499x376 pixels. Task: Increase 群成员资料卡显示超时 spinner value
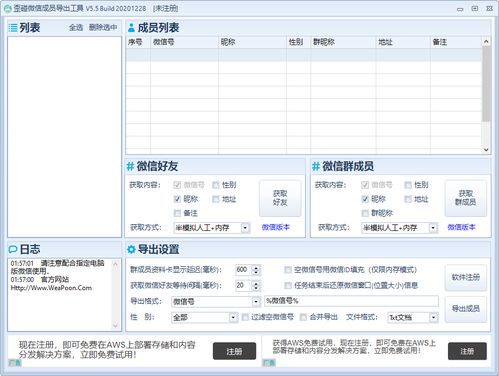tap(256, 267)
